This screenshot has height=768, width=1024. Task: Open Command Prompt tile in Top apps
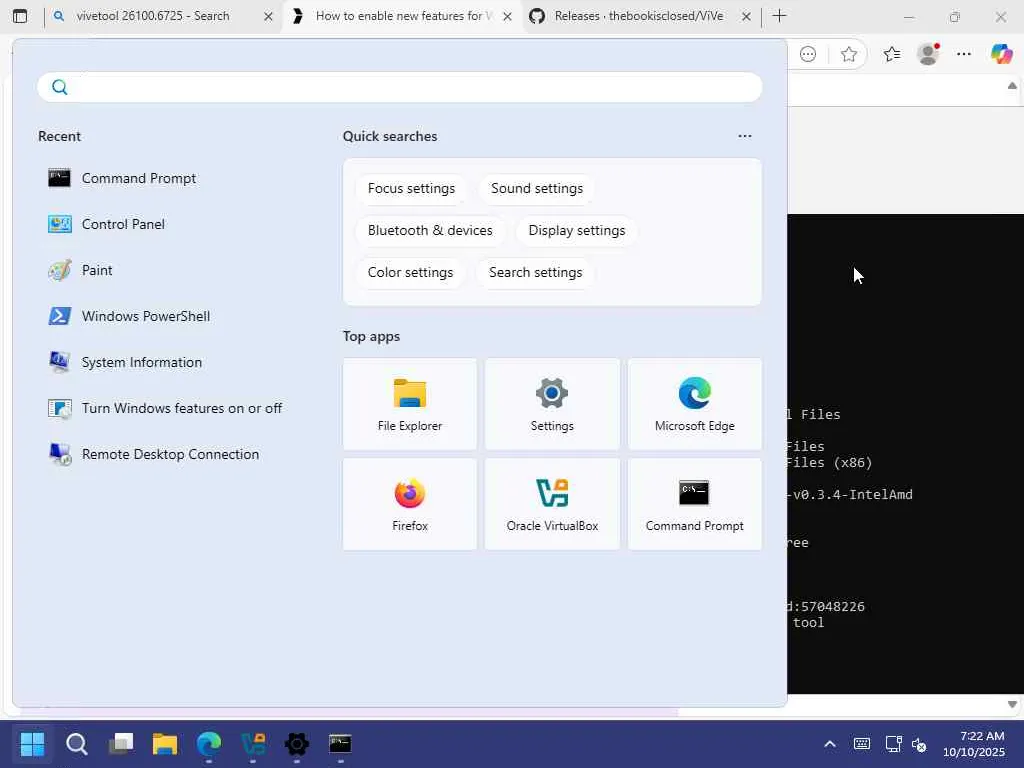tap(694, 504)
